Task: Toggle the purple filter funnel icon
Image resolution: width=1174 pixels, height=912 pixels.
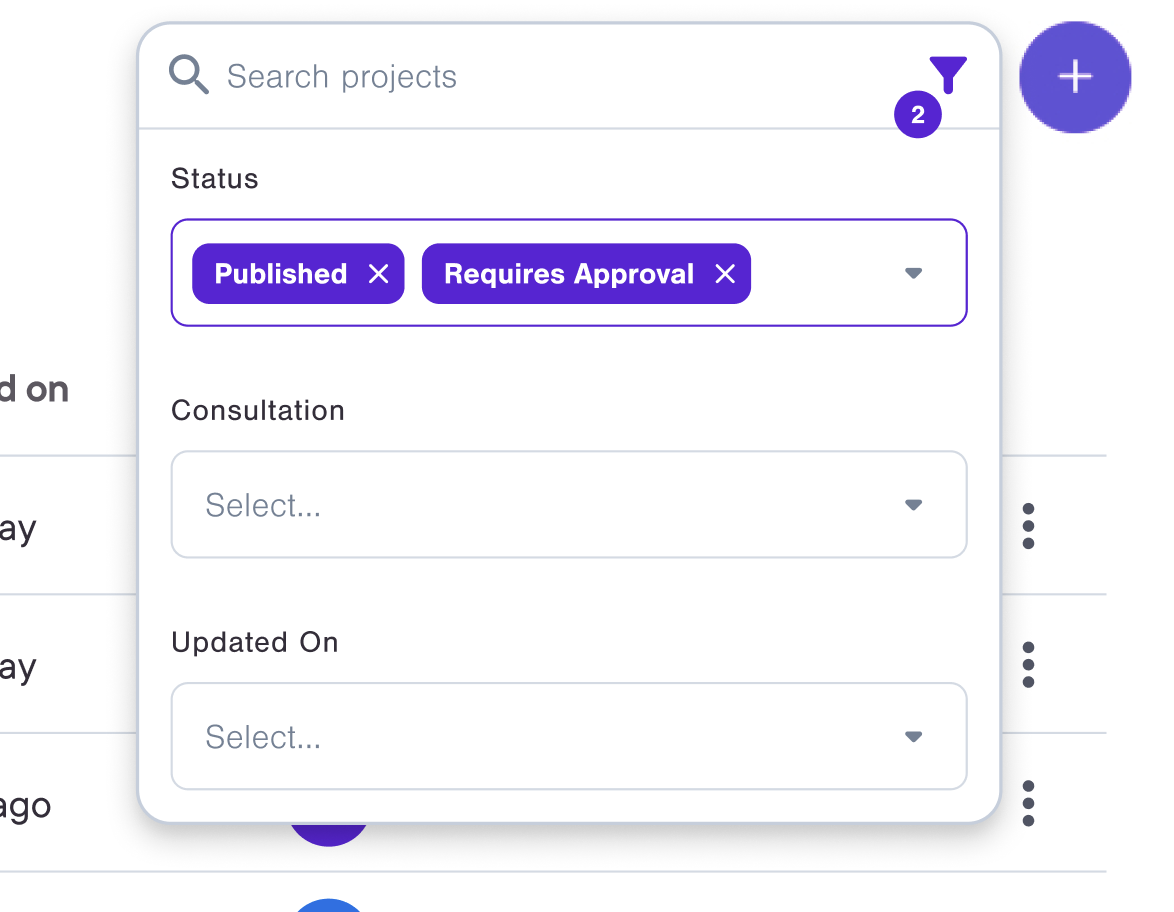Action: click(948, 73)
